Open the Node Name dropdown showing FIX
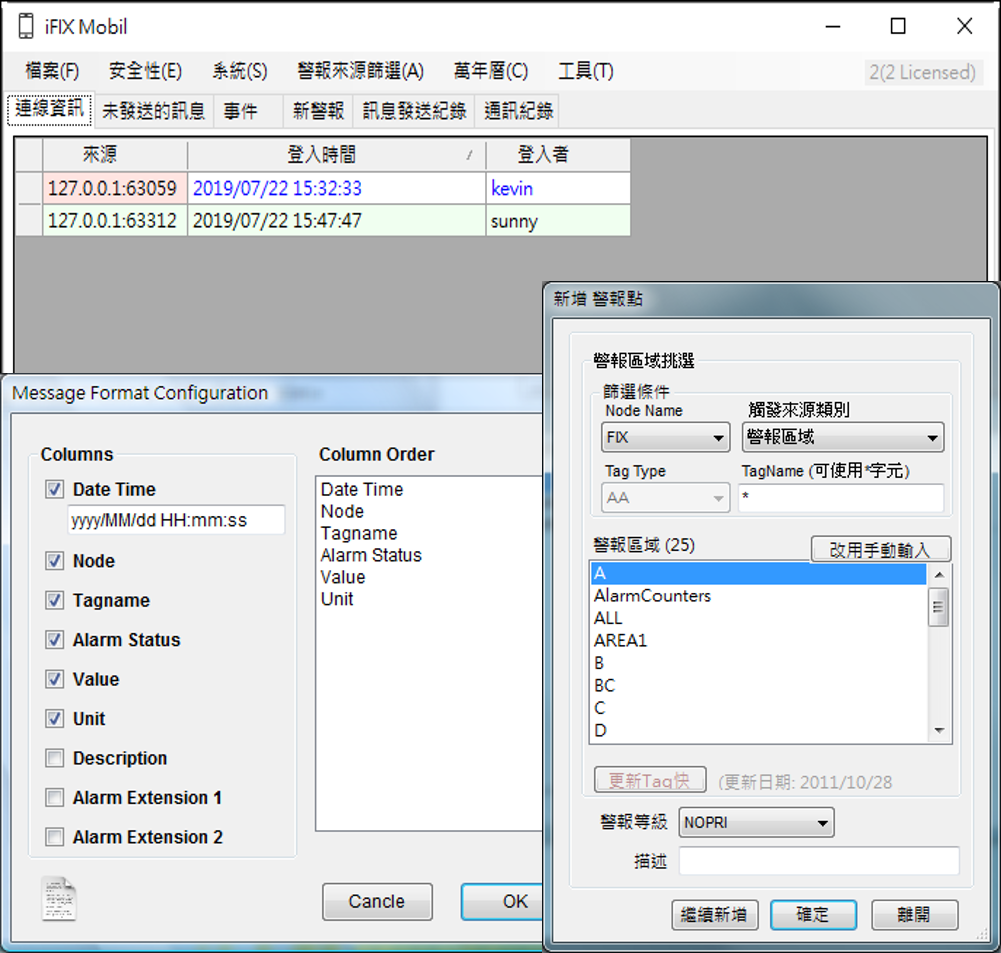This screenshot has width=1001, height=953. point(666,437)
